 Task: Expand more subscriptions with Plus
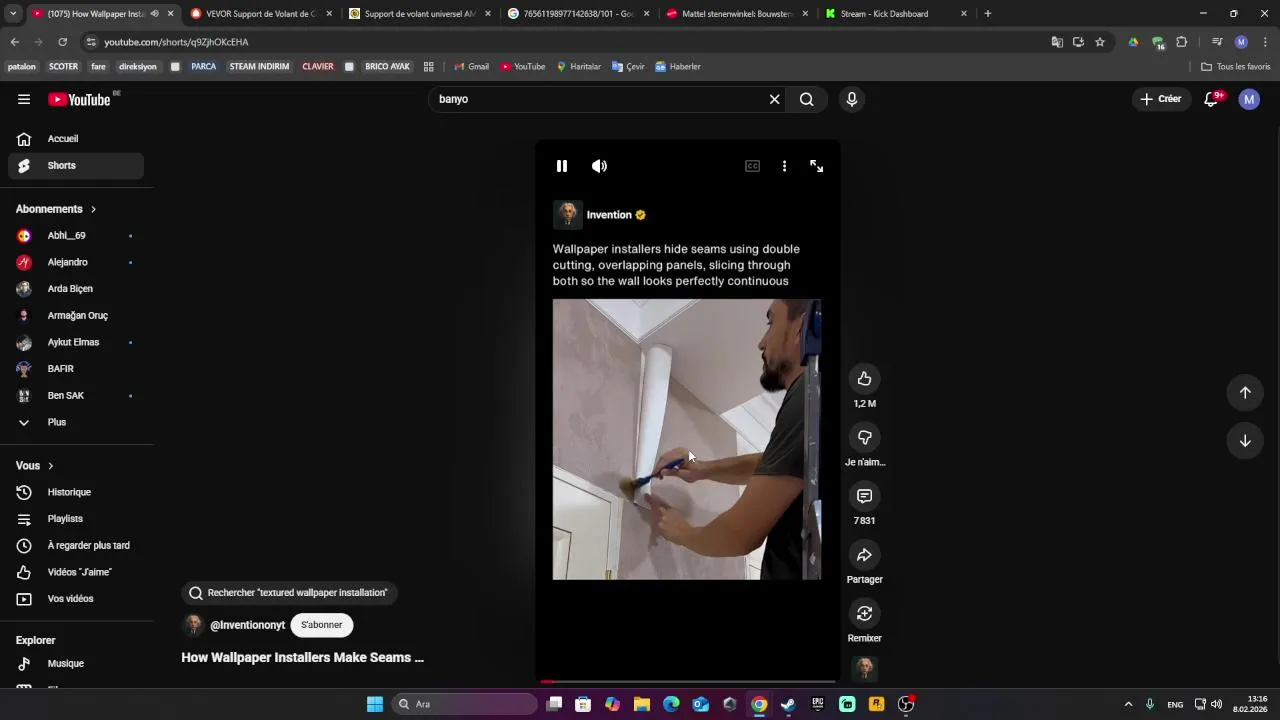click(x=76, y=422)
